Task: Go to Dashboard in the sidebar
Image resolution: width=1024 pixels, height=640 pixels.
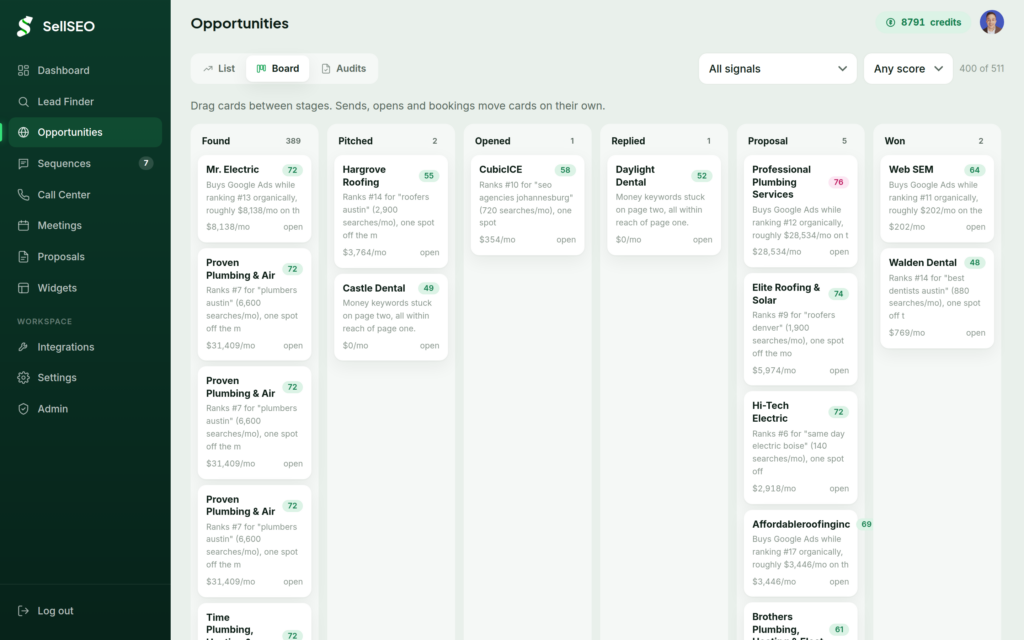Action: coord(86,71)
